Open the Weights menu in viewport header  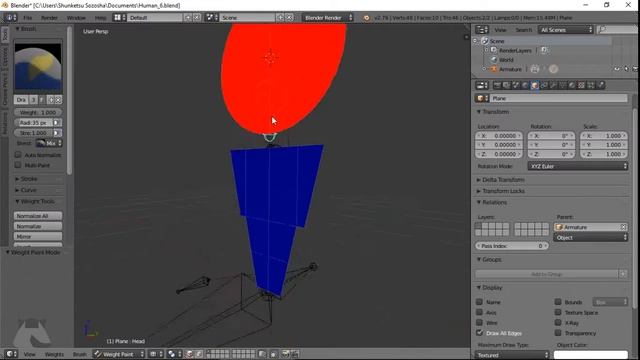(54, 354)
